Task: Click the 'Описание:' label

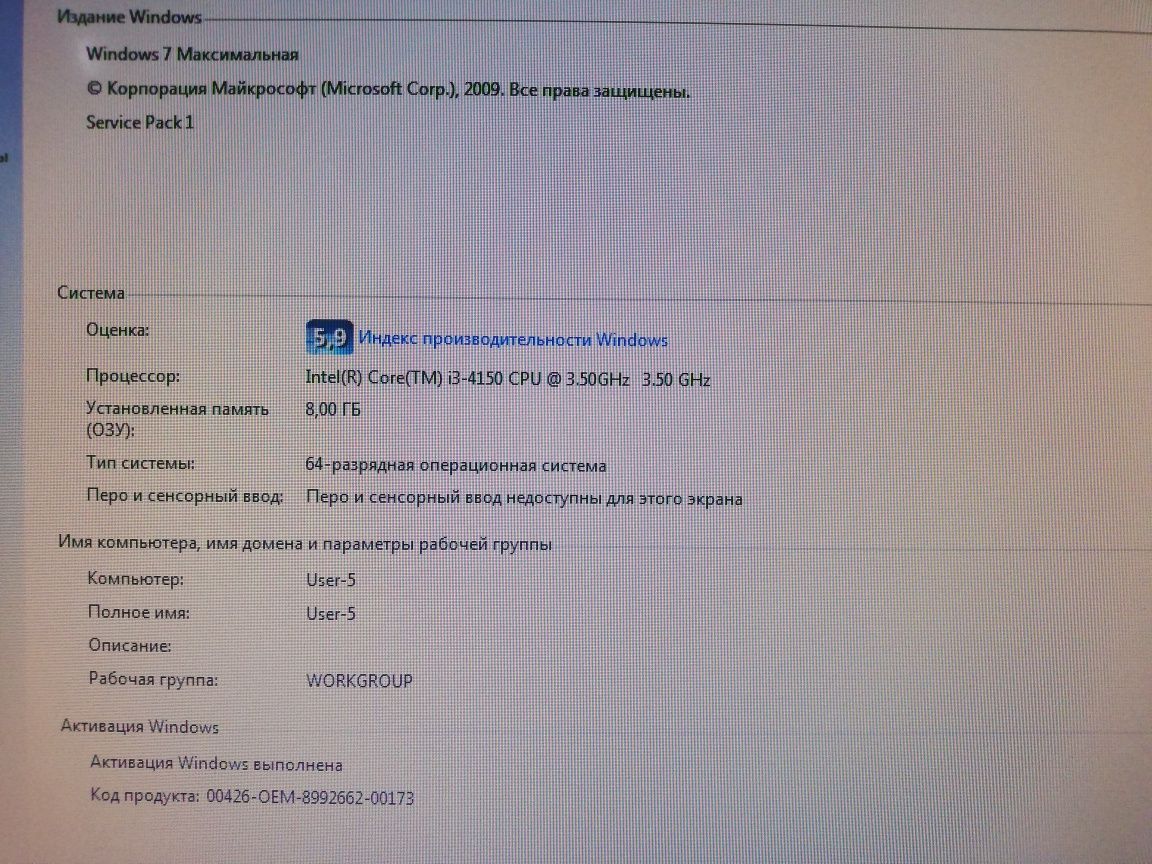Action: pyautogui.click(x=130, y=646)
